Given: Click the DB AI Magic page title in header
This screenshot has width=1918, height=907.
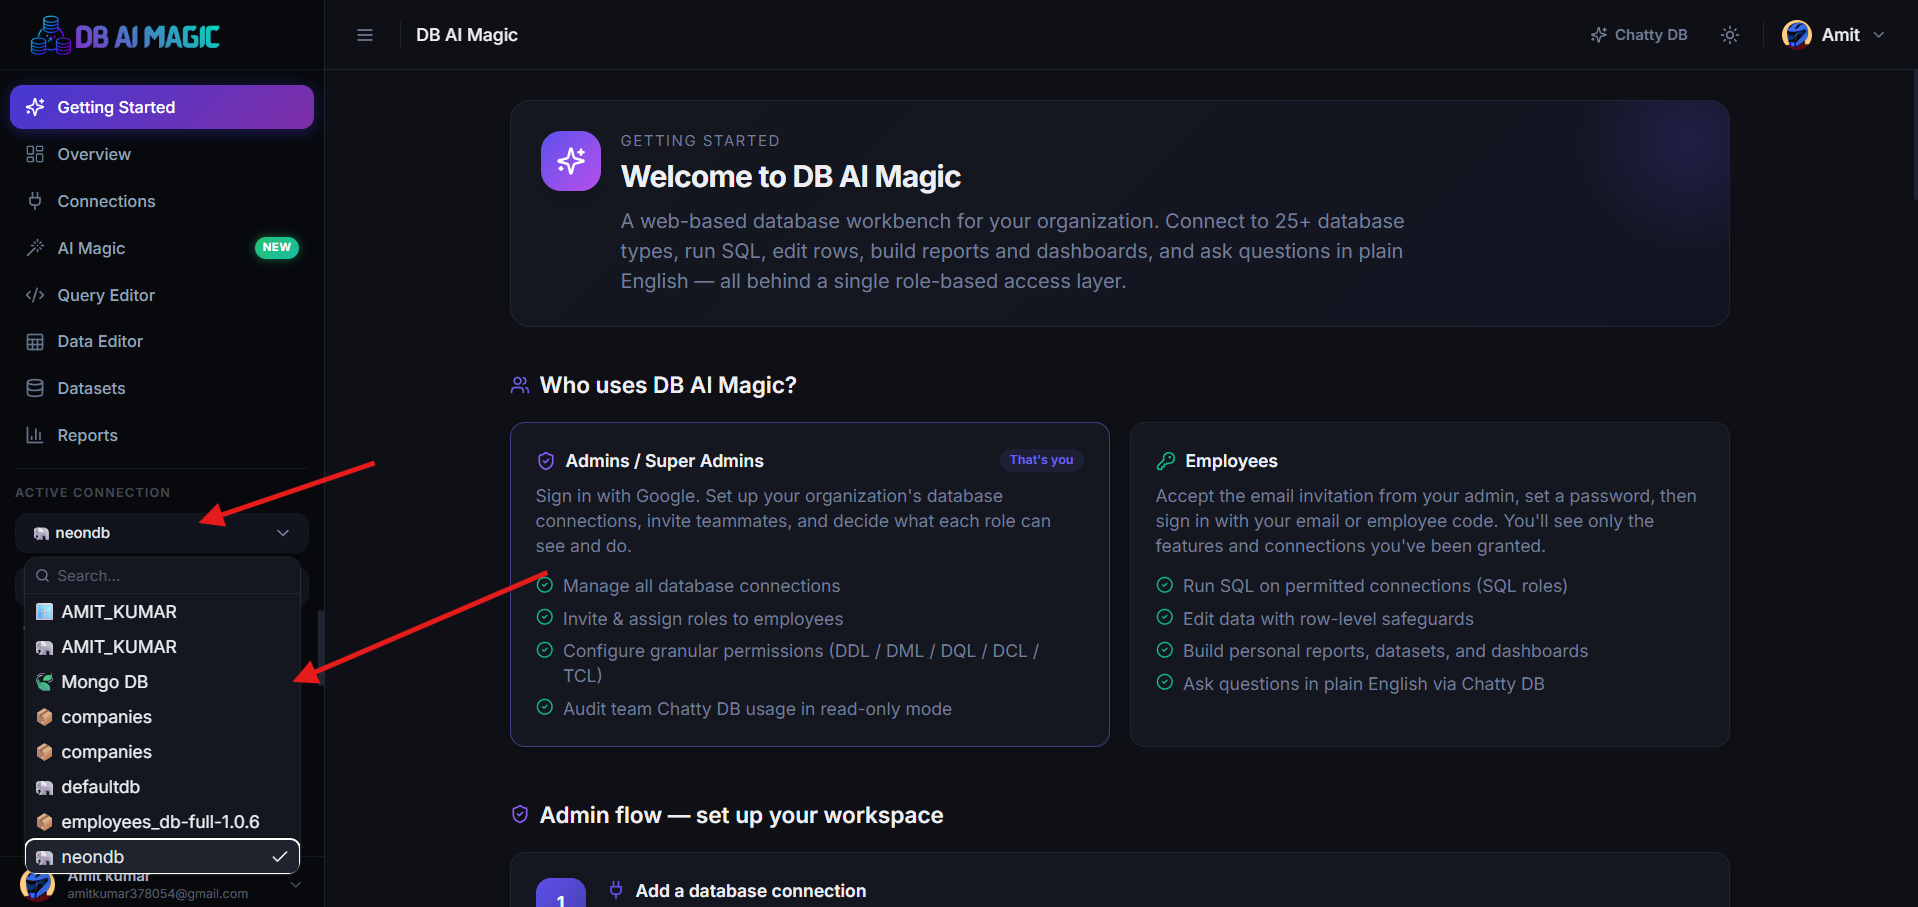Looking at the screenshot, I should tap(467, 35).
